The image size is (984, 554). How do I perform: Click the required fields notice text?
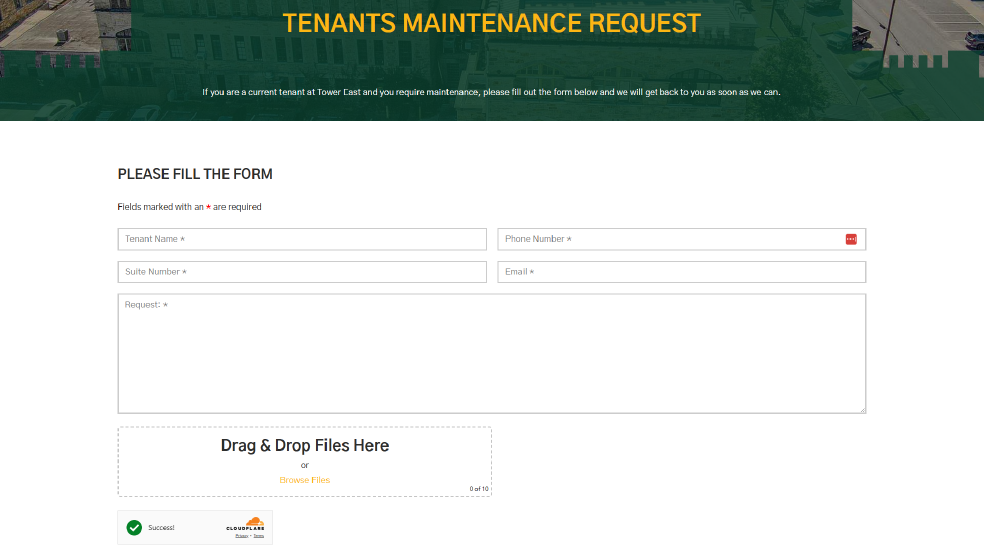[189, 207]
